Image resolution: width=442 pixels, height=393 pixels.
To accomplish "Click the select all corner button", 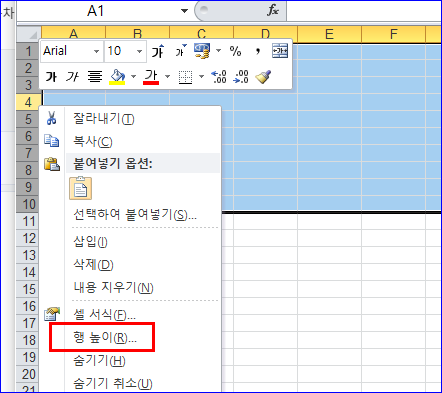I will [29, 34].
